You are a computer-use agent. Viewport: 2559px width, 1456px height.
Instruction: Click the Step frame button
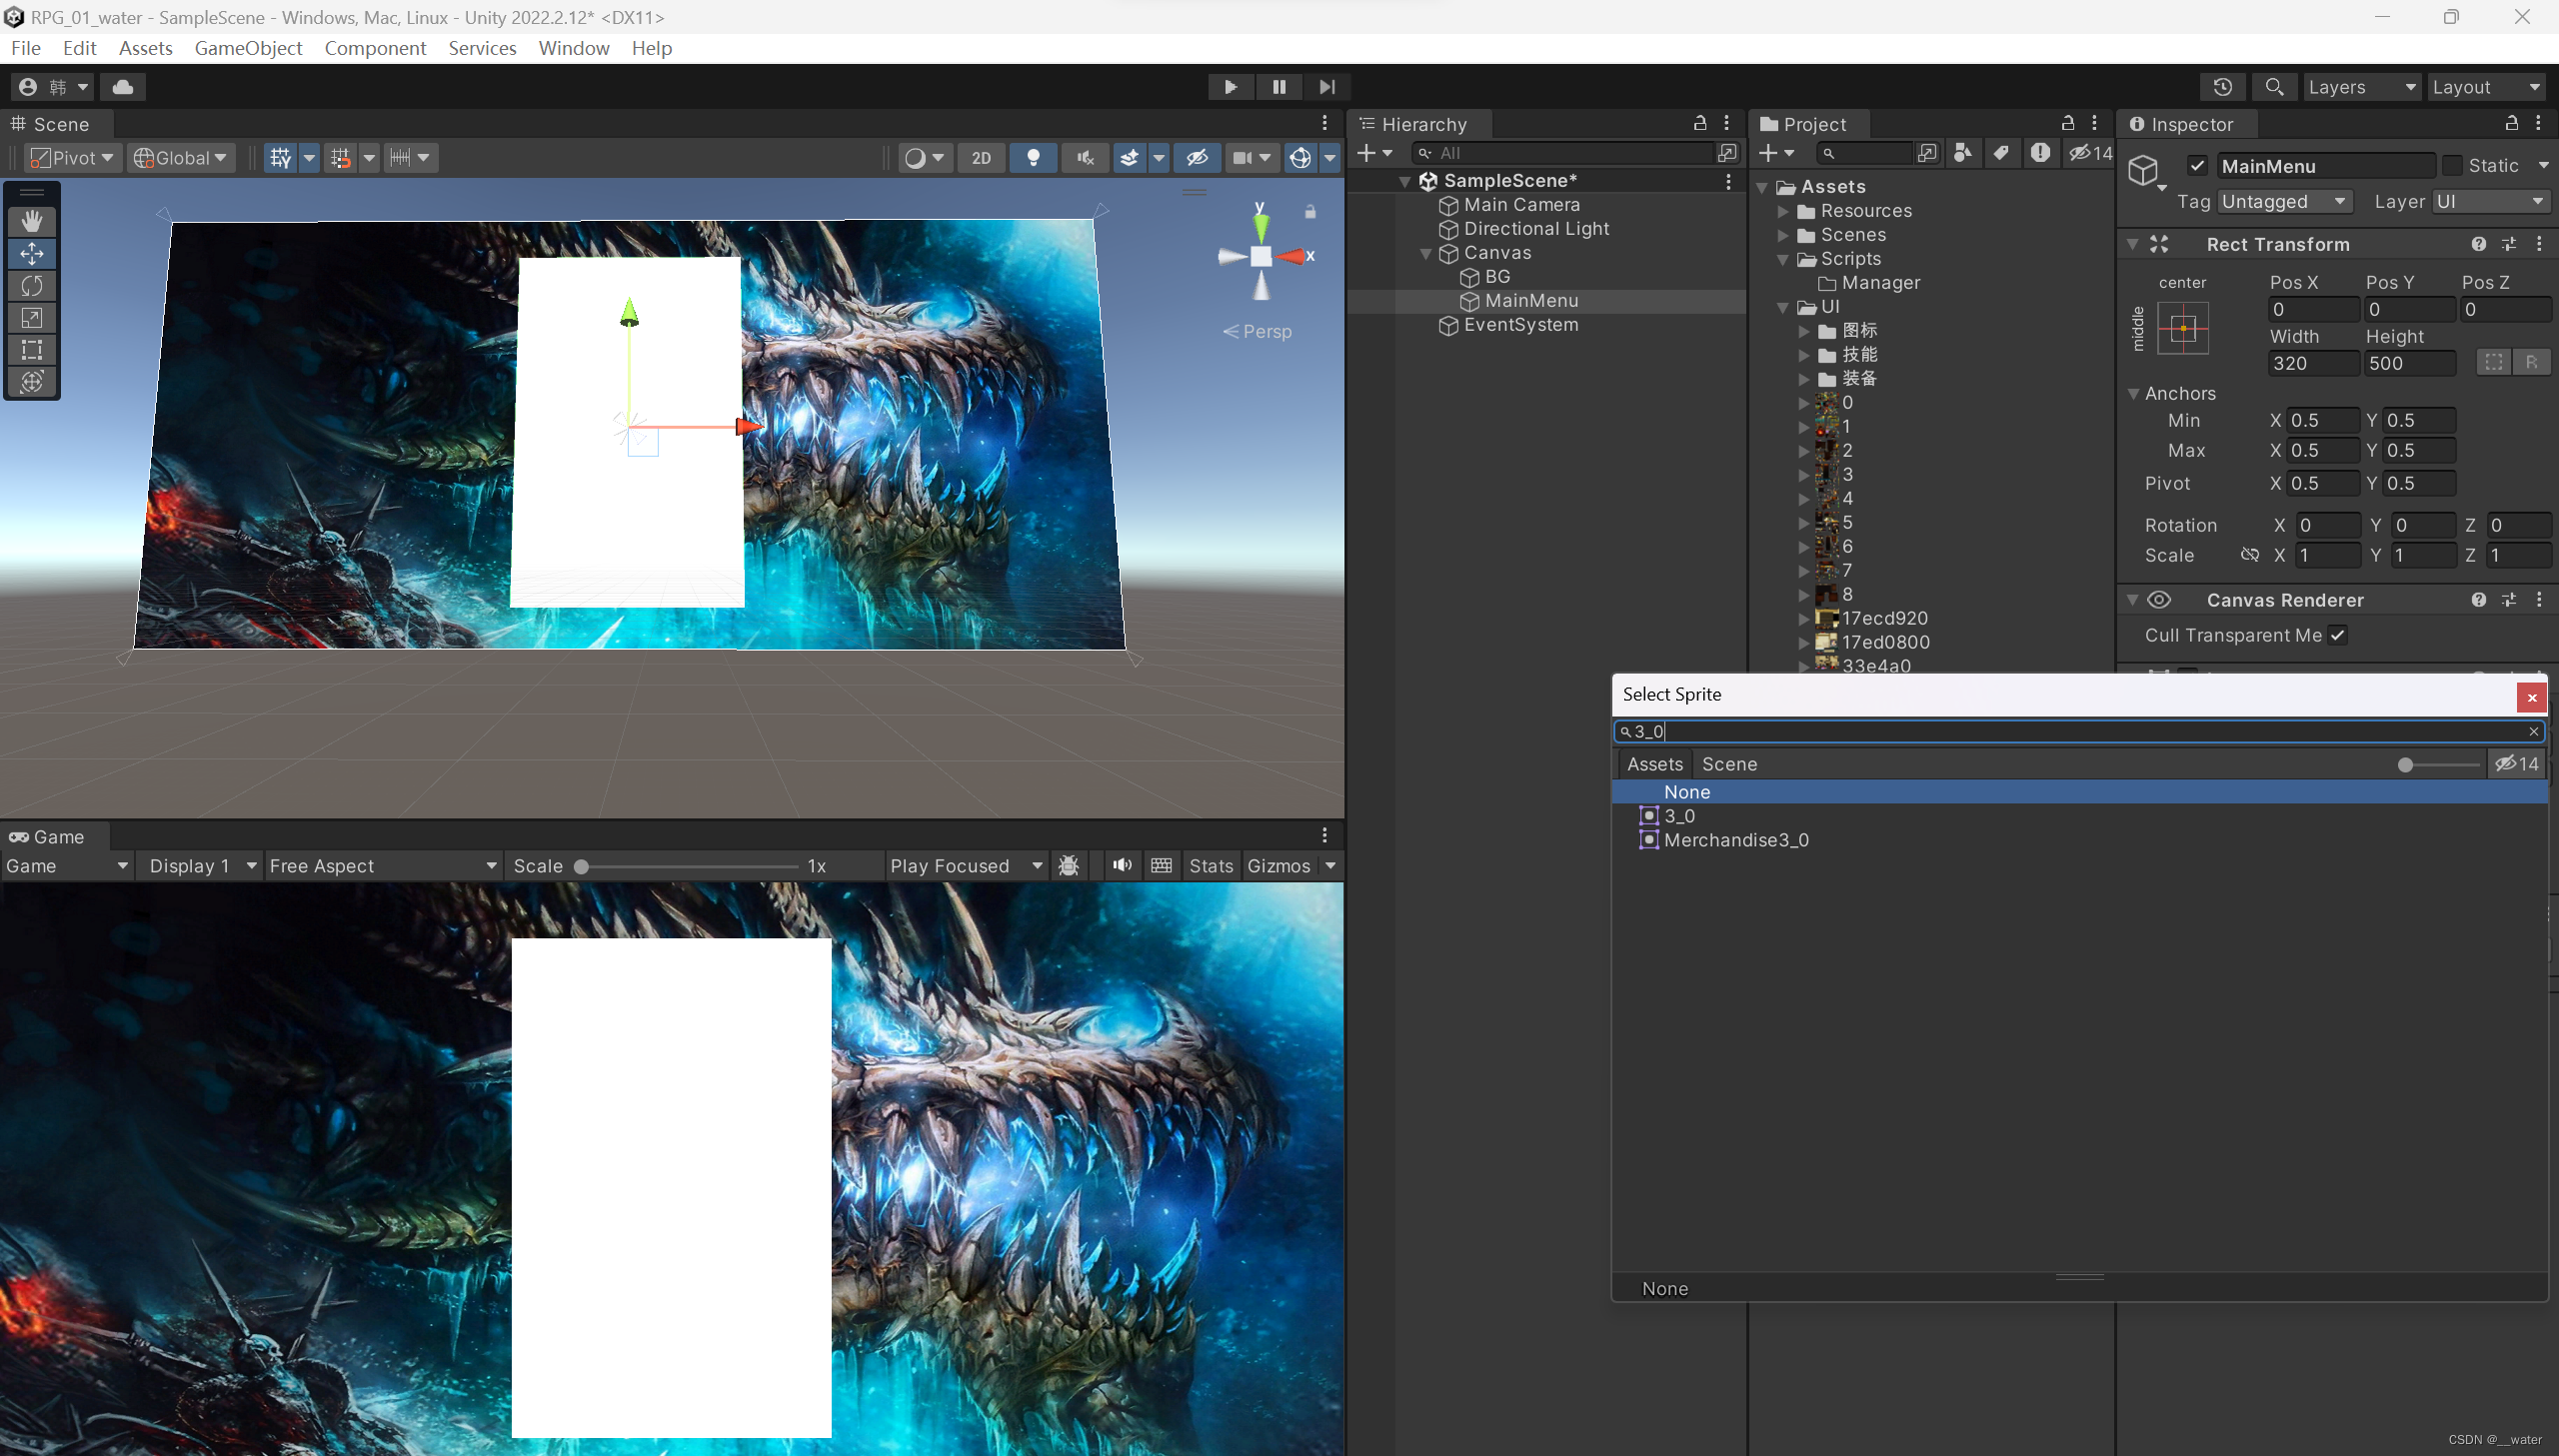point(1327,87)
